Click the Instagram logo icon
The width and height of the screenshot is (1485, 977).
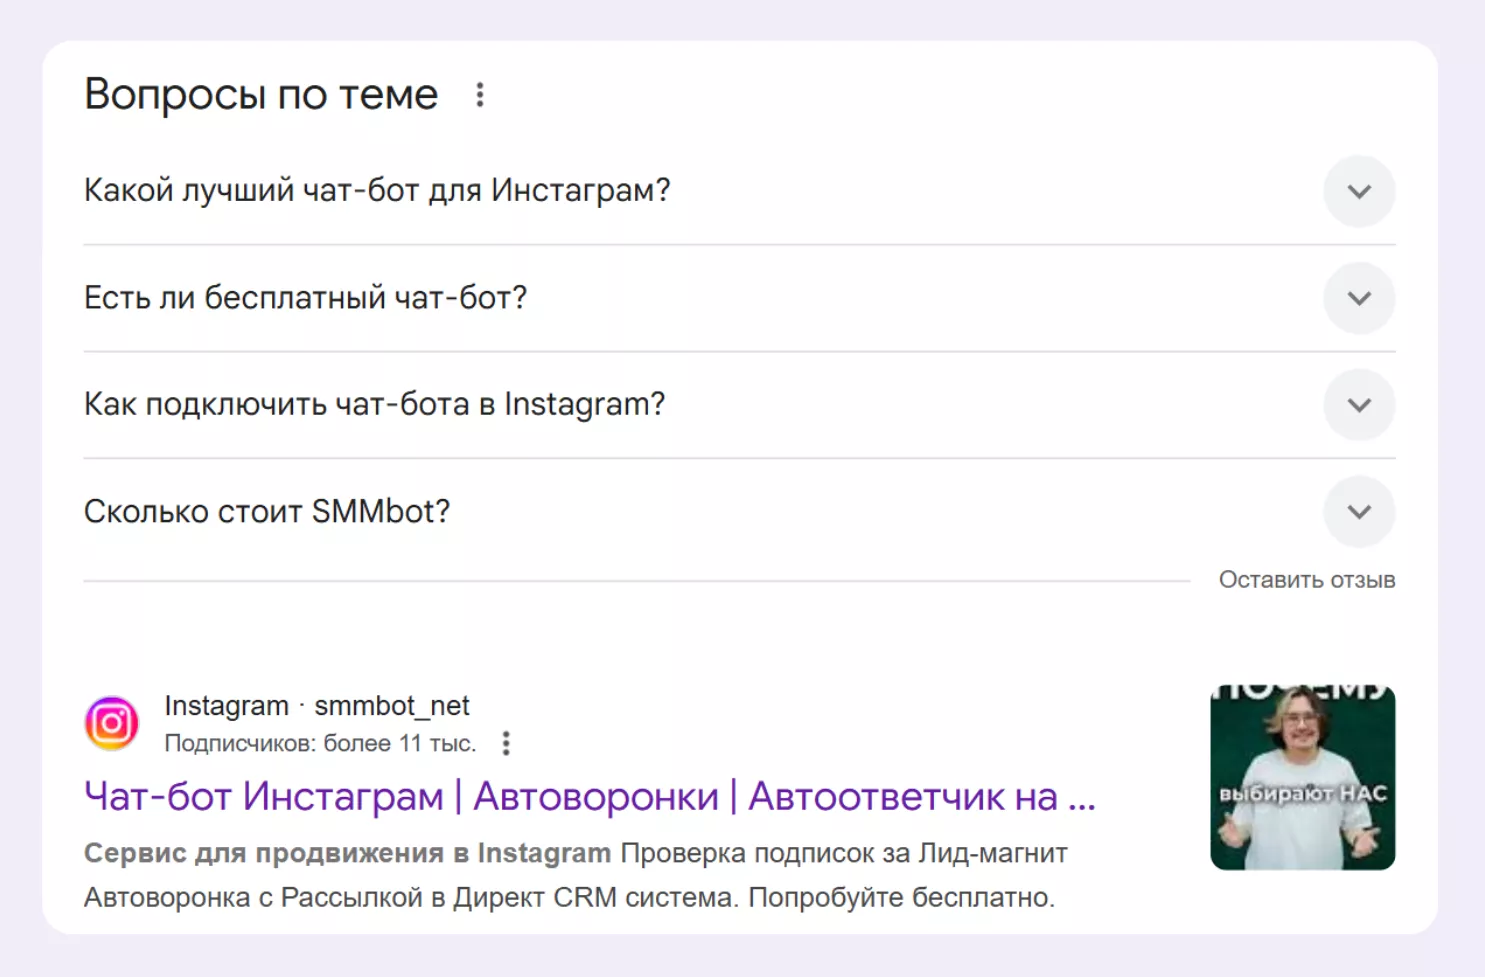coord(111,723)
